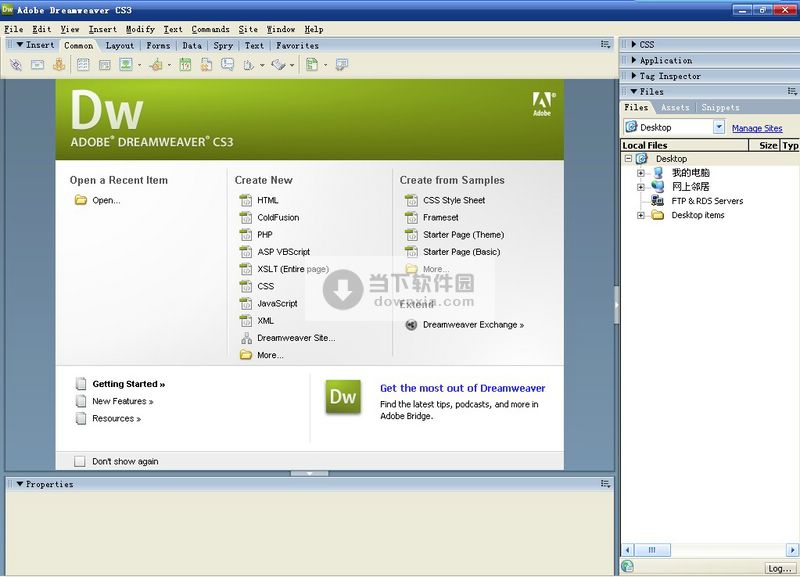Click the Insert Table icon
The height and width of the screenshot is (577, 800).
tap(83, 65)
